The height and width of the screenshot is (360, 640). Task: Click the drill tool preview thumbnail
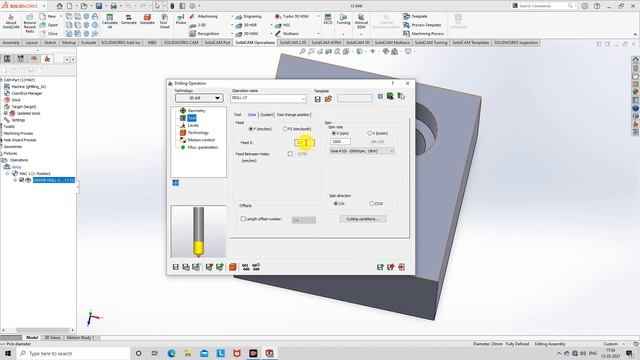click(198, 231)
